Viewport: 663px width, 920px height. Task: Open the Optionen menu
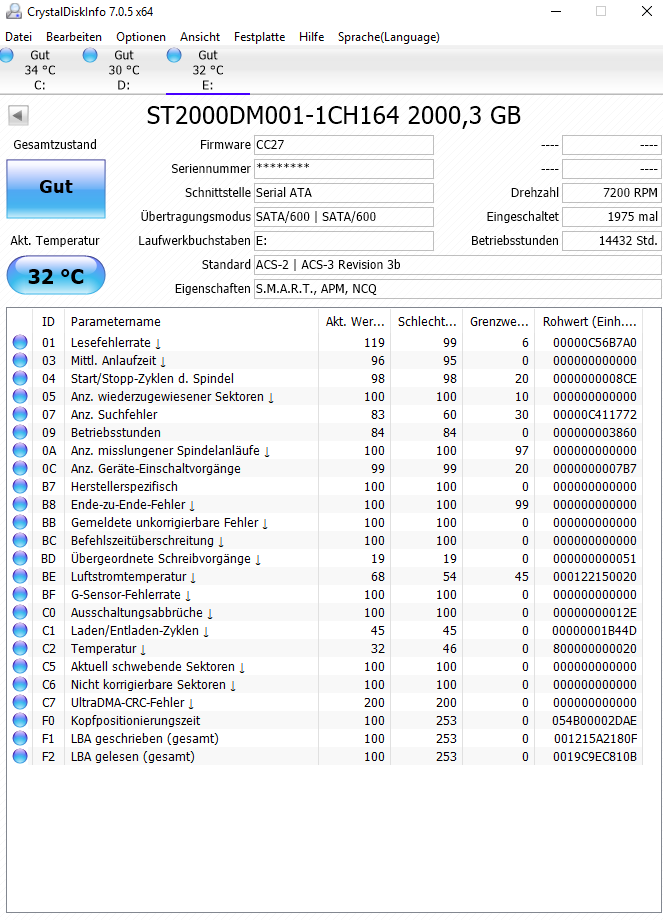click(x=141, y=36)
